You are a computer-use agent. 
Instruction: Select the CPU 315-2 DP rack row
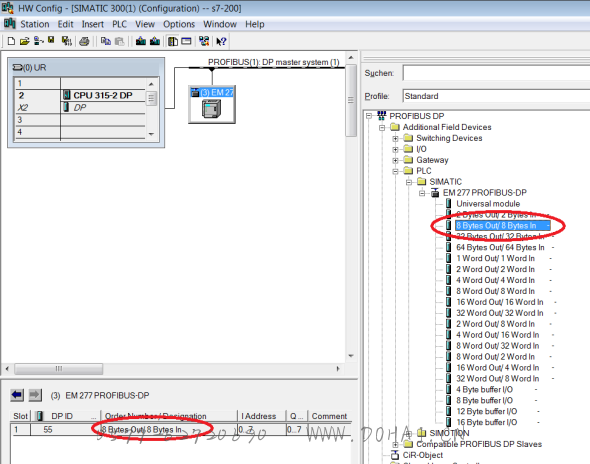point(80,95)
